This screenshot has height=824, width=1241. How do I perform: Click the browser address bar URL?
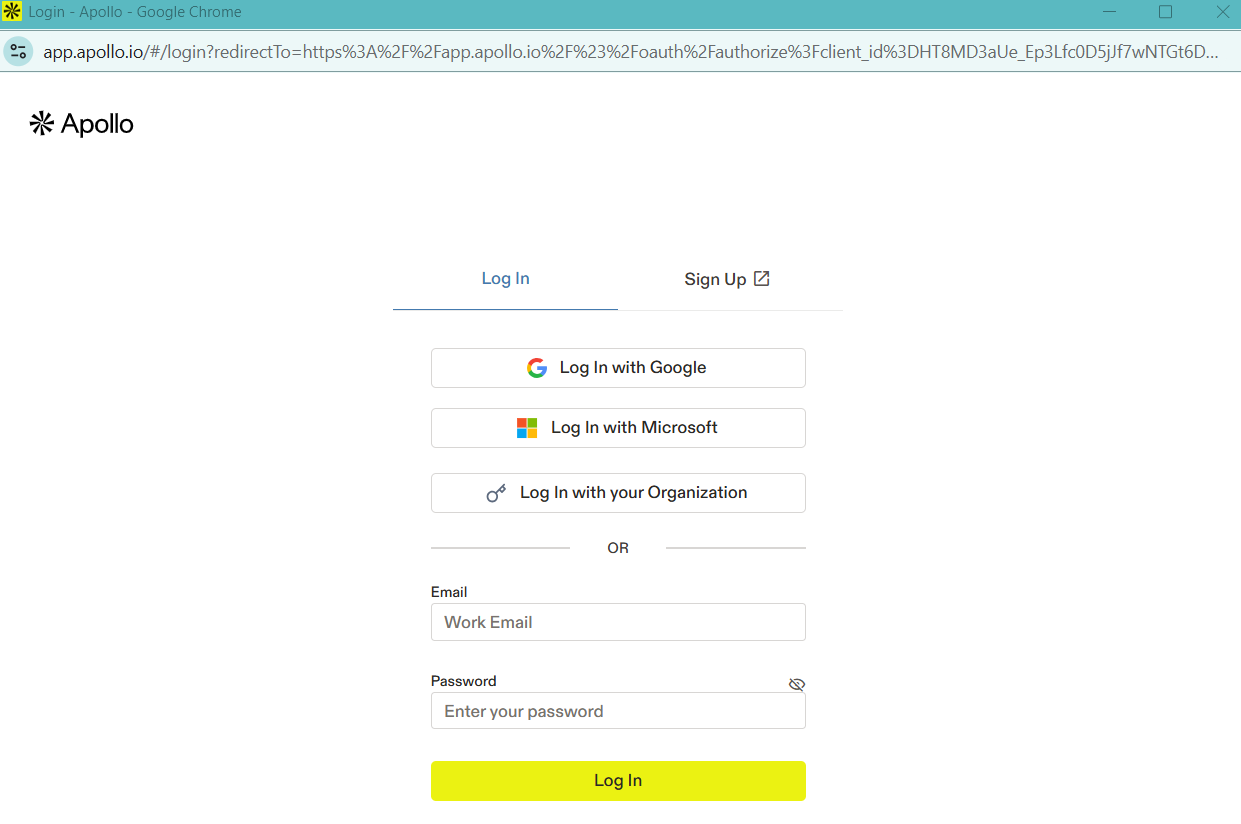pyautogui.click(x=630, y=52)
